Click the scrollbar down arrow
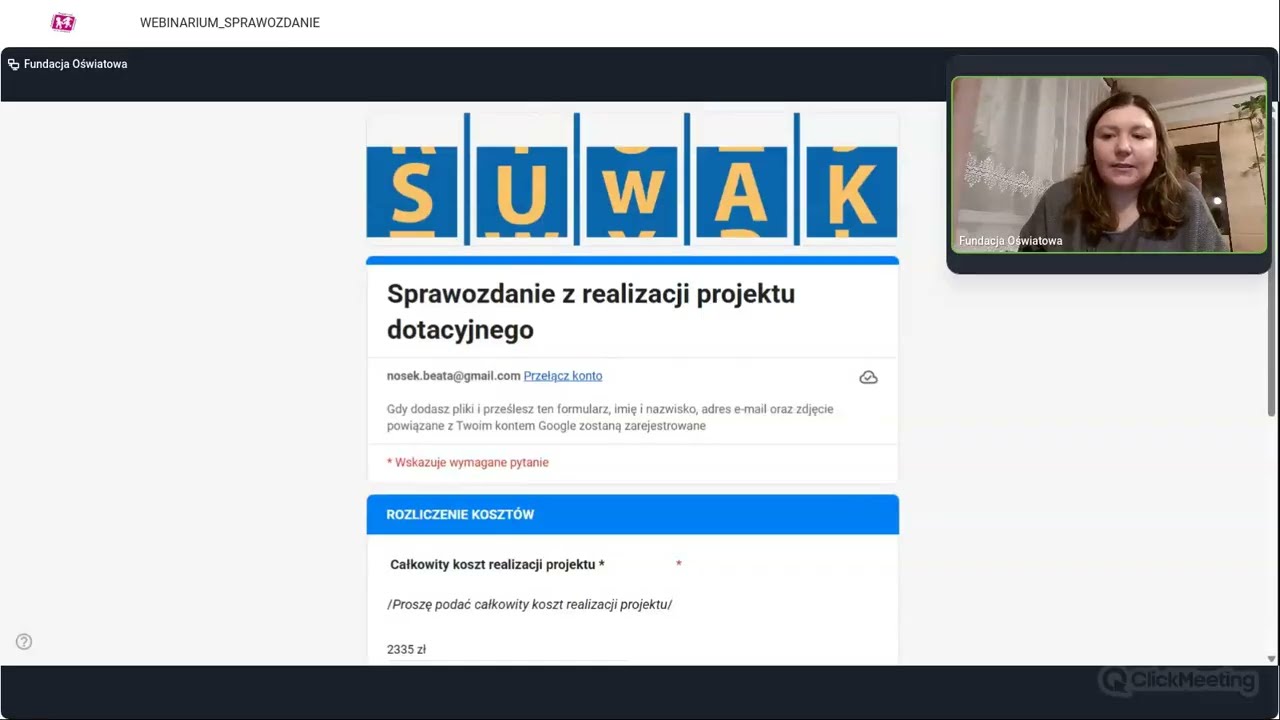The height and width of the screenshot is (720, 1280). pos(1272,658)
